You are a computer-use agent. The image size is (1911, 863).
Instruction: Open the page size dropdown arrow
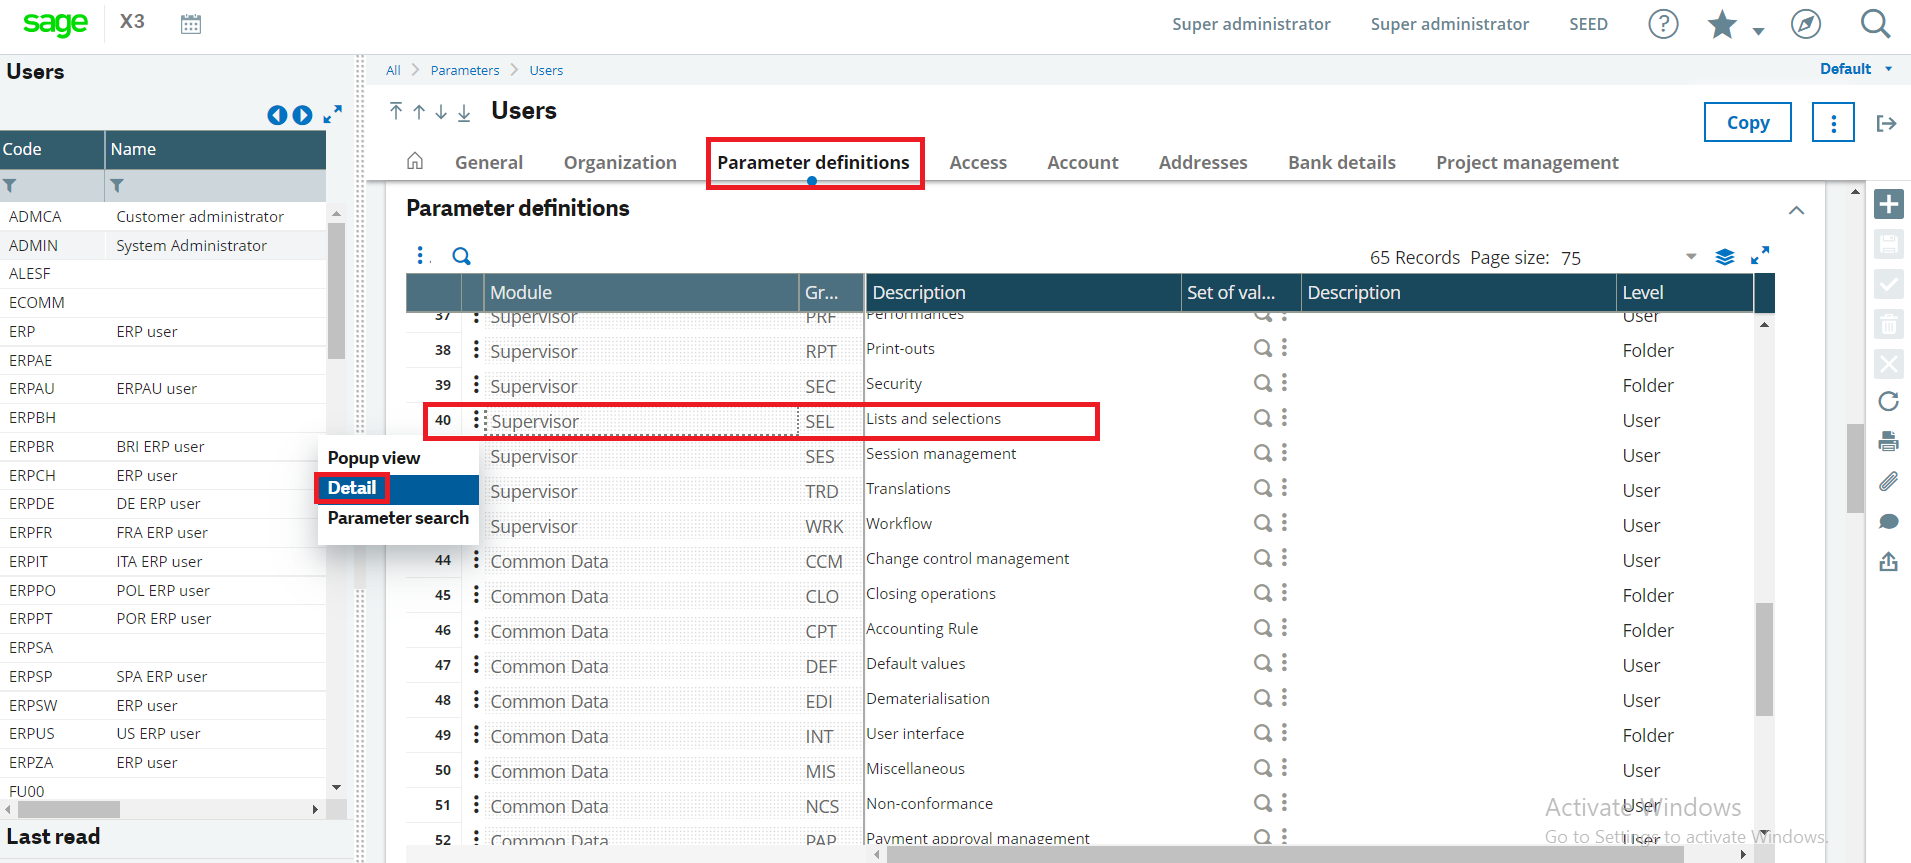1691,257
